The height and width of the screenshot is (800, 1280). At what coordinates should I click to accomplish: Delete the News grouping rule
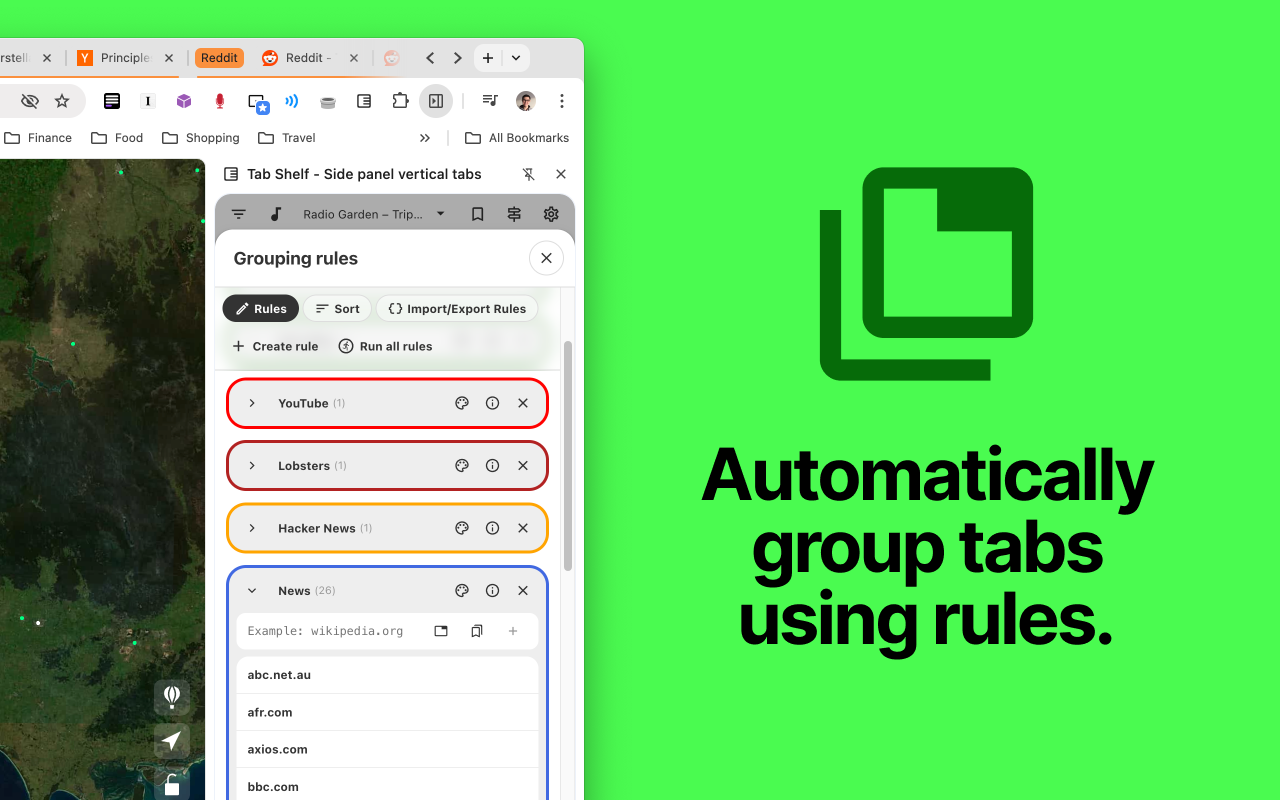[x=523, y=591]
